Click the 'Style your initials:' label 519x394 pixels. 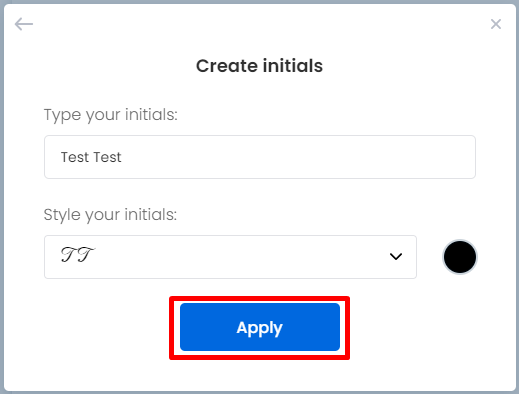click(110, 215)
